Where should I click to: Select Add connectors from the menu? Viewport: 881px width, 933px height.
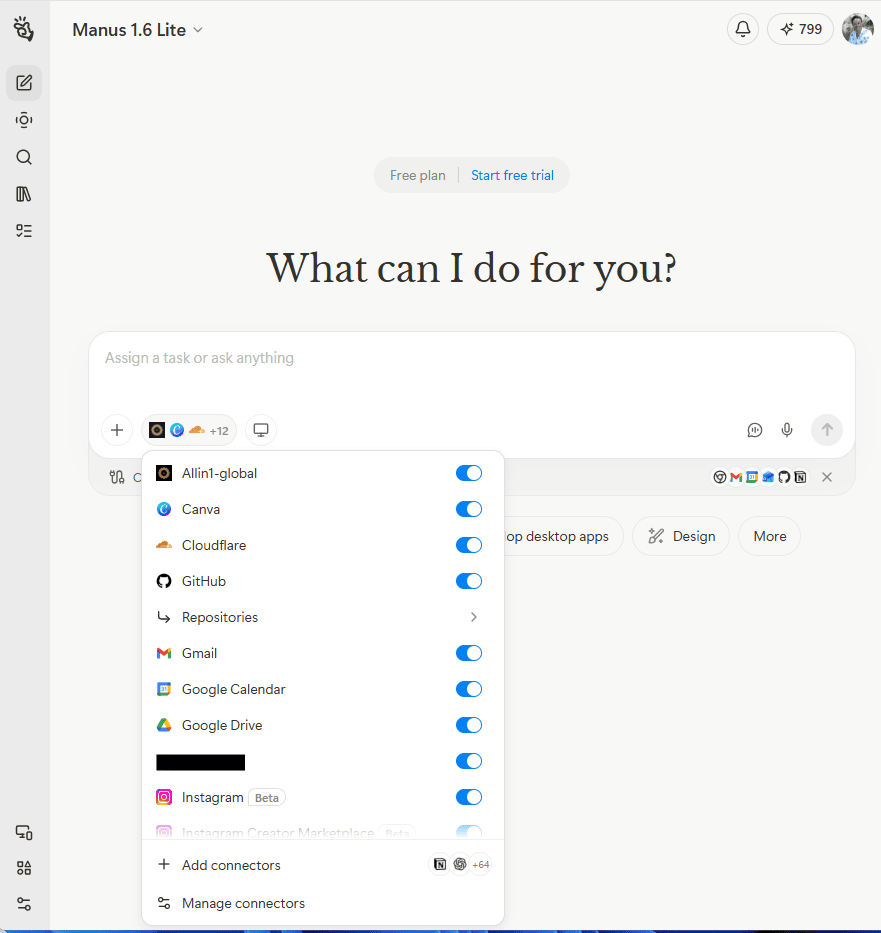[231, 865]
